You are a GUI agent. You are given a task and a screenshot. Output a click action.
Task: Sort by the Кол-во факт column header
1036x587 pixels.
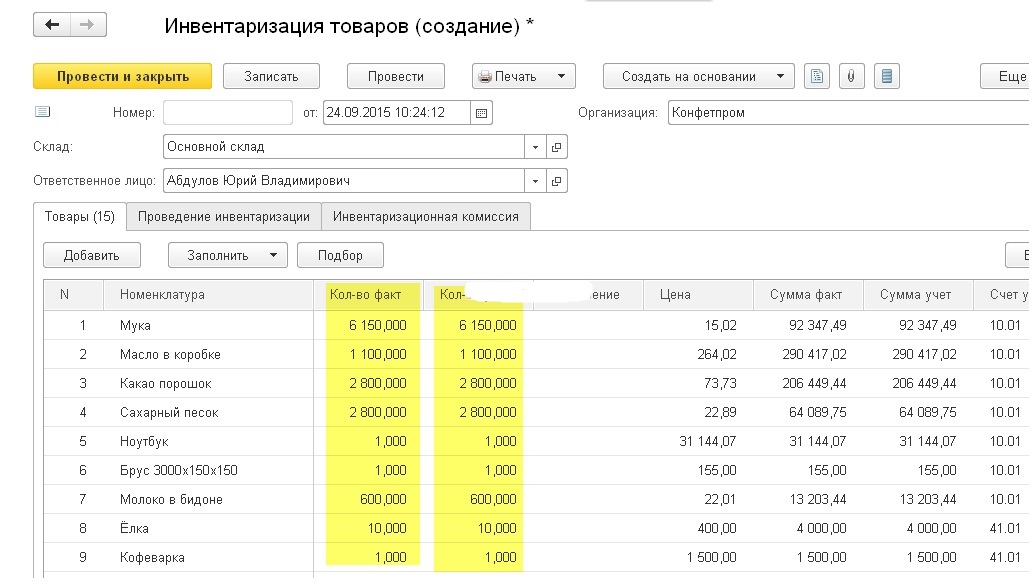coord(368,295)
